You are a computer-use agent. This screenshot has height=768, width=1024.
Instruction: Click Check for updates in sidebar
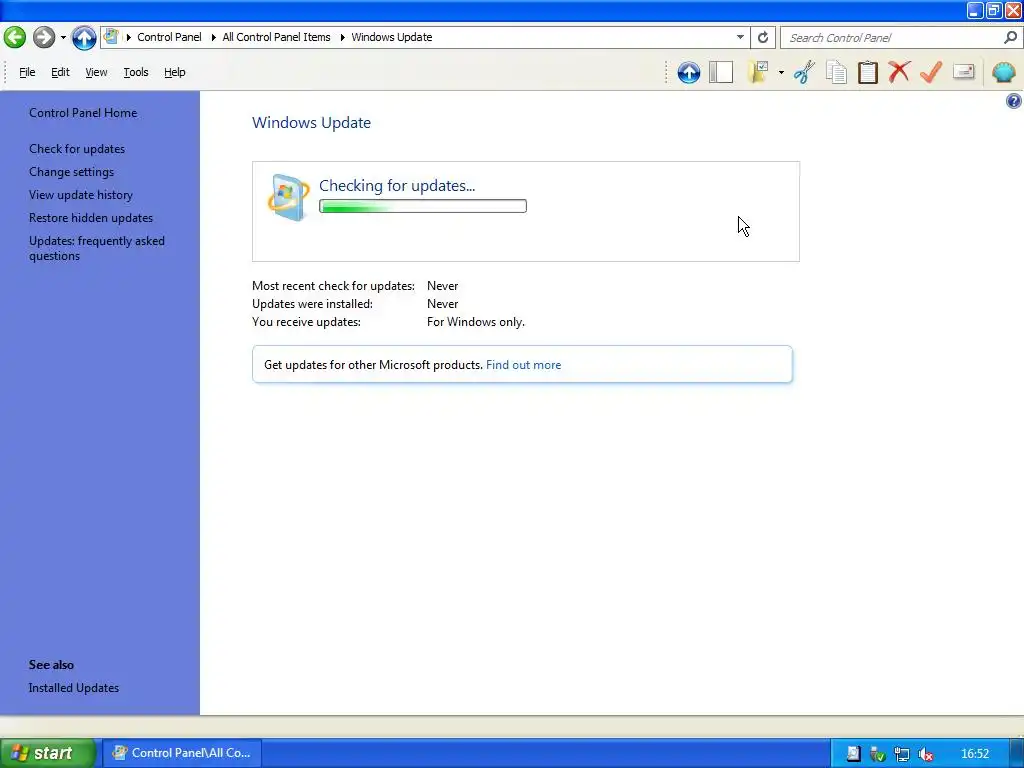tap(77, 149)
